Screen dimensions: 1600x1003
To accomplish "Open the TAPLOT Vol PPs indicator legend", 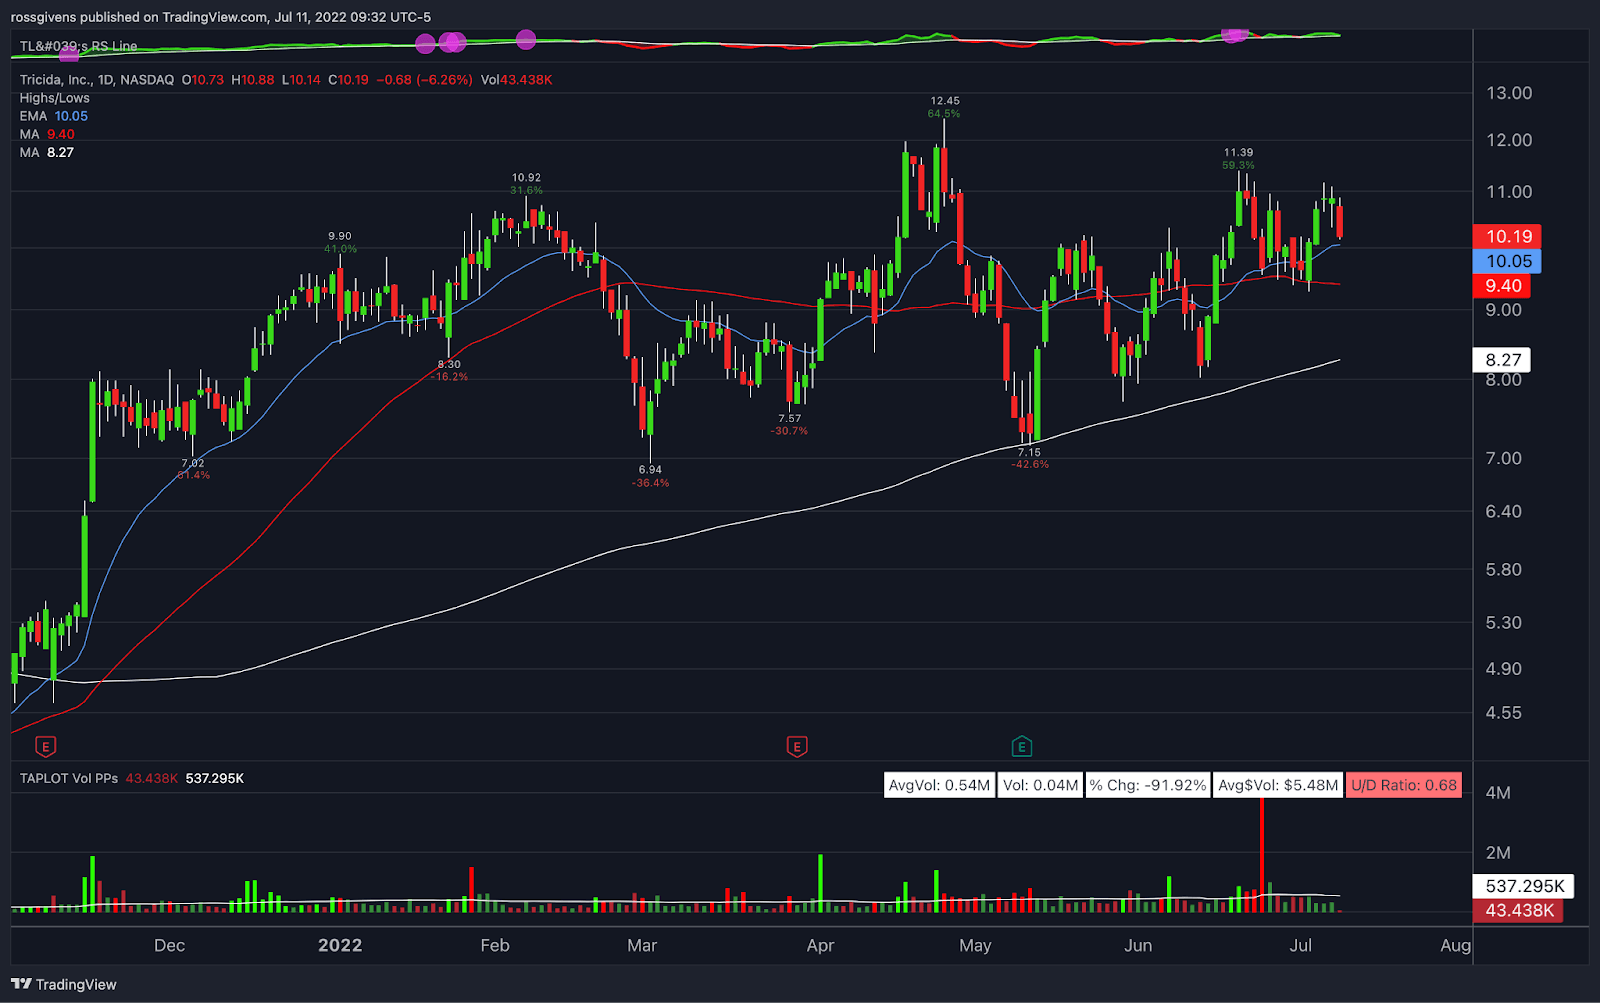I will pos(69,778).
